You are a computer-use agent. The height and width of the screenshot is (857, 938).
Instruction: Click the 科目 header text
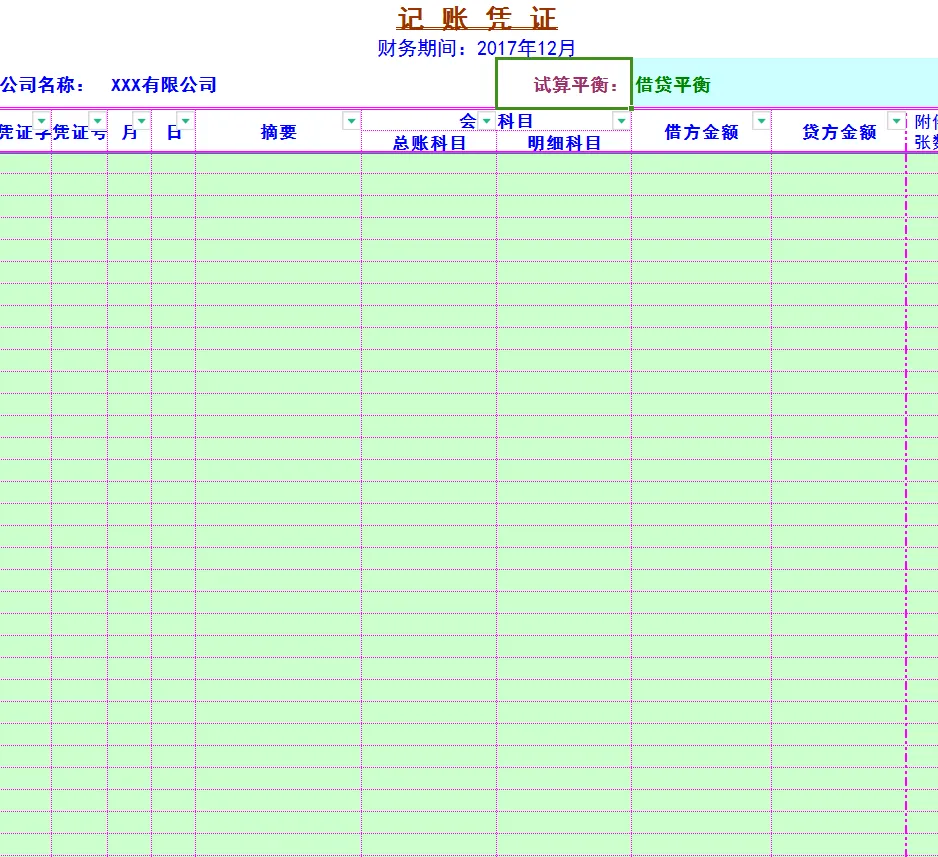[515, 121]
